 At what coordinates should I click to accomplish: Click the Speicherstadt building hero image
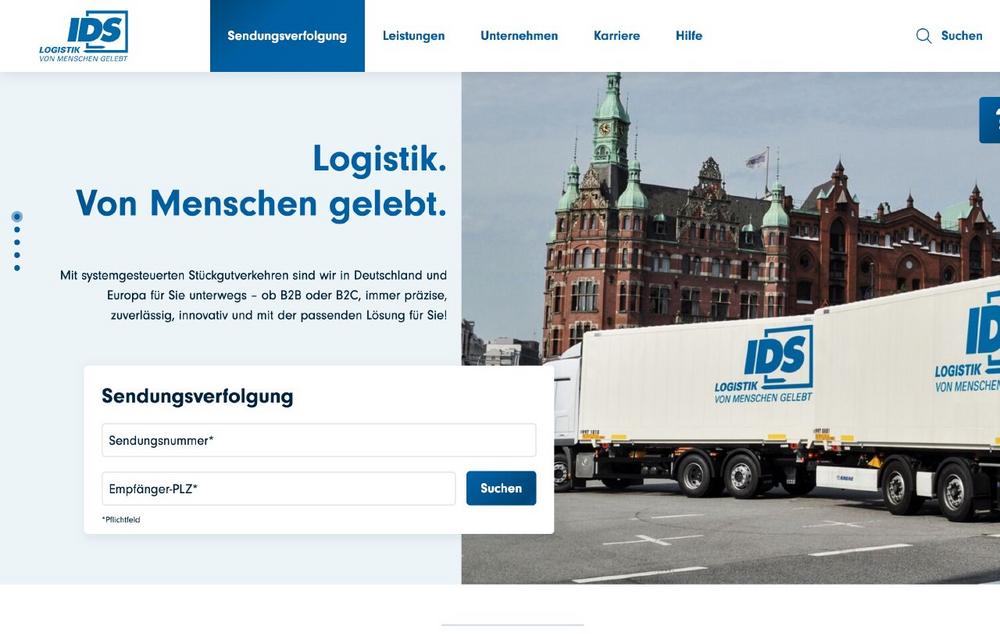point(731,328)
